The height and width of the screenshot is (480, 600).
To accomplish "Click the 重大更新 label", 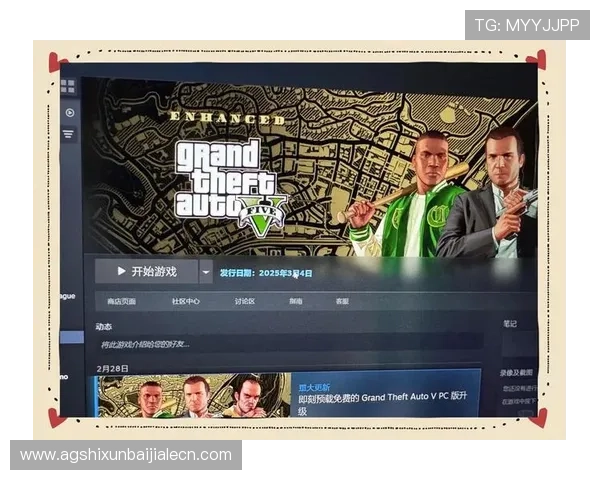I will point(314,387).
